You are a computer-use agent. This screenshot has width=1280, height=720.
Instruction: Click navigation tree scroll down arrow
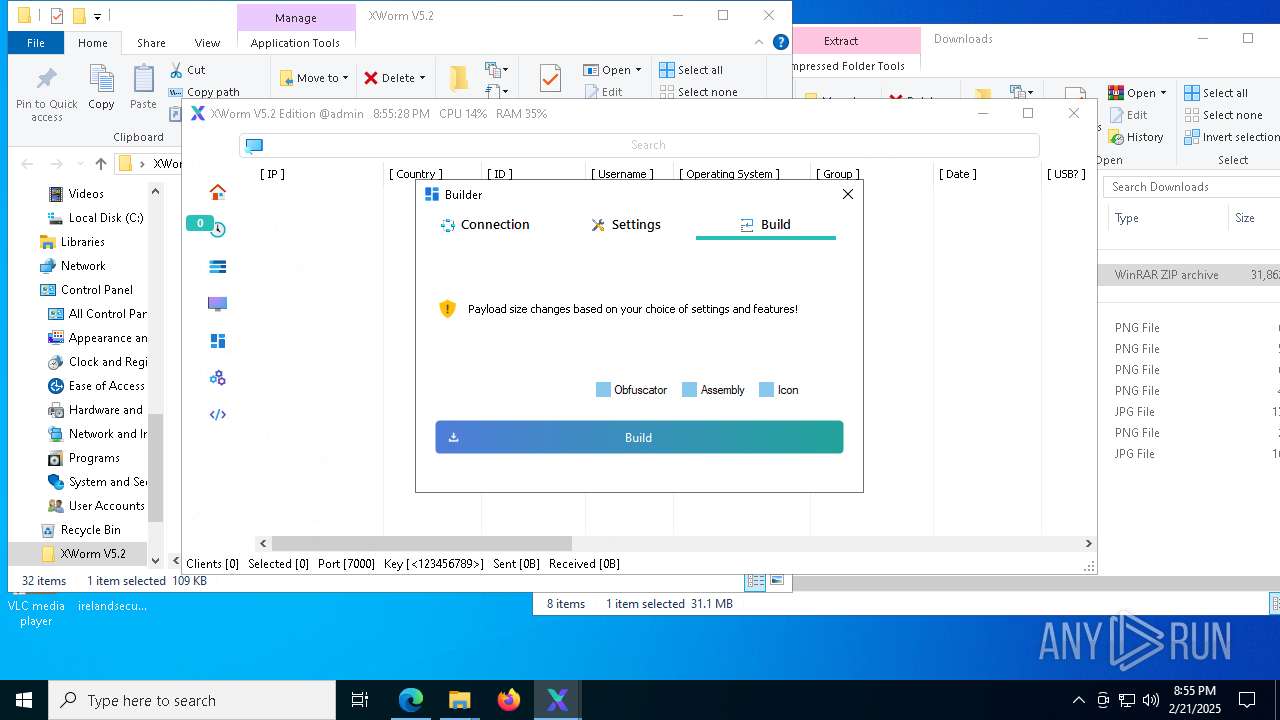[155, 561]
